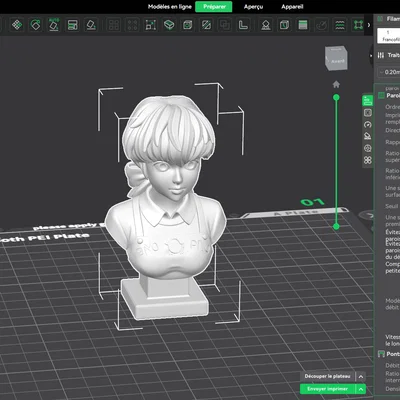Switch to the Appareil tab
The image size is (400, 400).
pyautogui.click(x=292, y=7)
